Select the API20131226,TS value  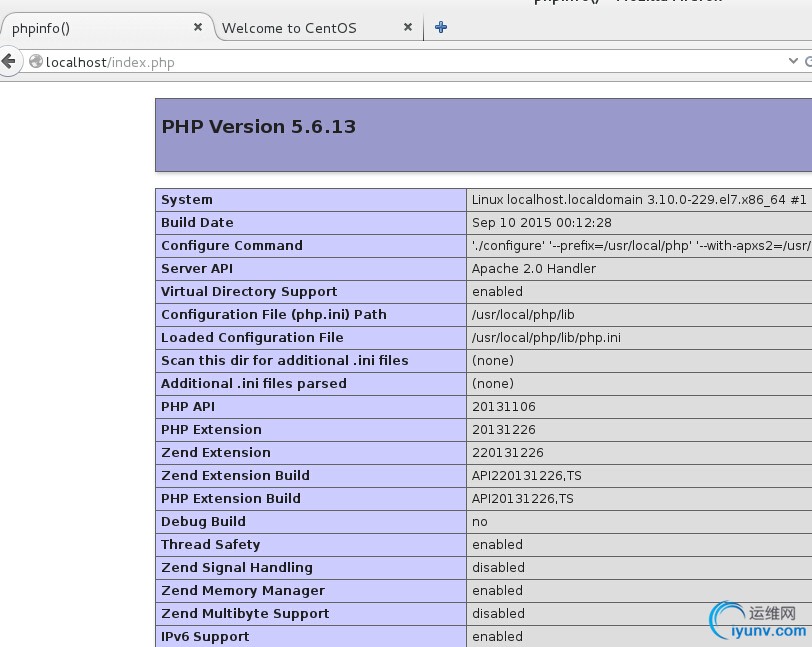[x=523, y=499]
